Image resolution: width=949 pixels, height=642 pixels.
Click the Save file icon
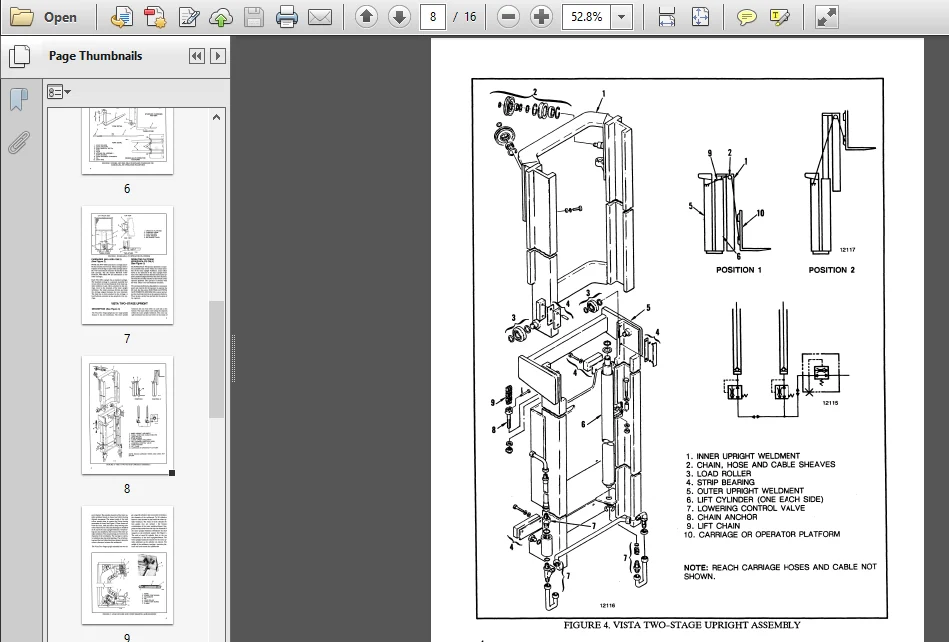(254, 17)
